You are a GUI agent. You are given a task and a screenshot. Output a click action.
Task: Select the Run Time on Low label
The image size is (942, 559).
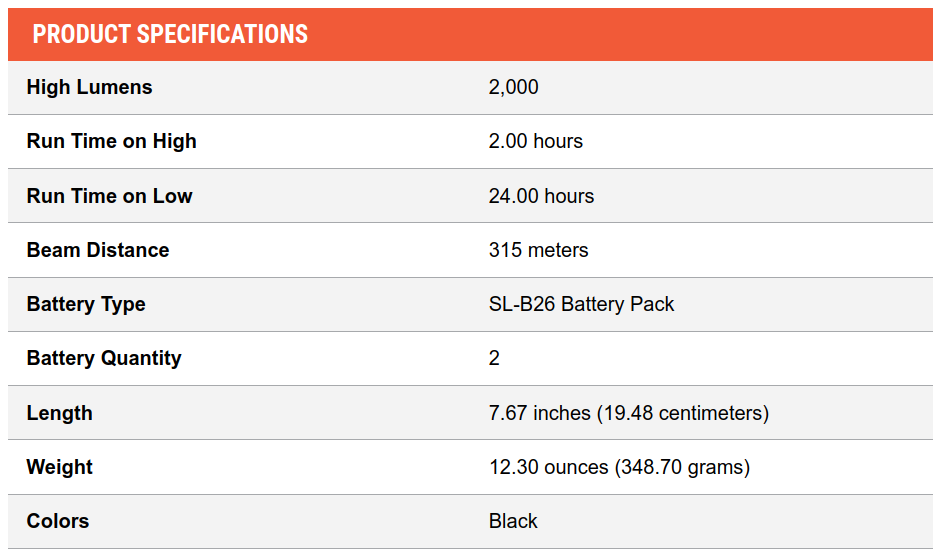pos(109,196)
